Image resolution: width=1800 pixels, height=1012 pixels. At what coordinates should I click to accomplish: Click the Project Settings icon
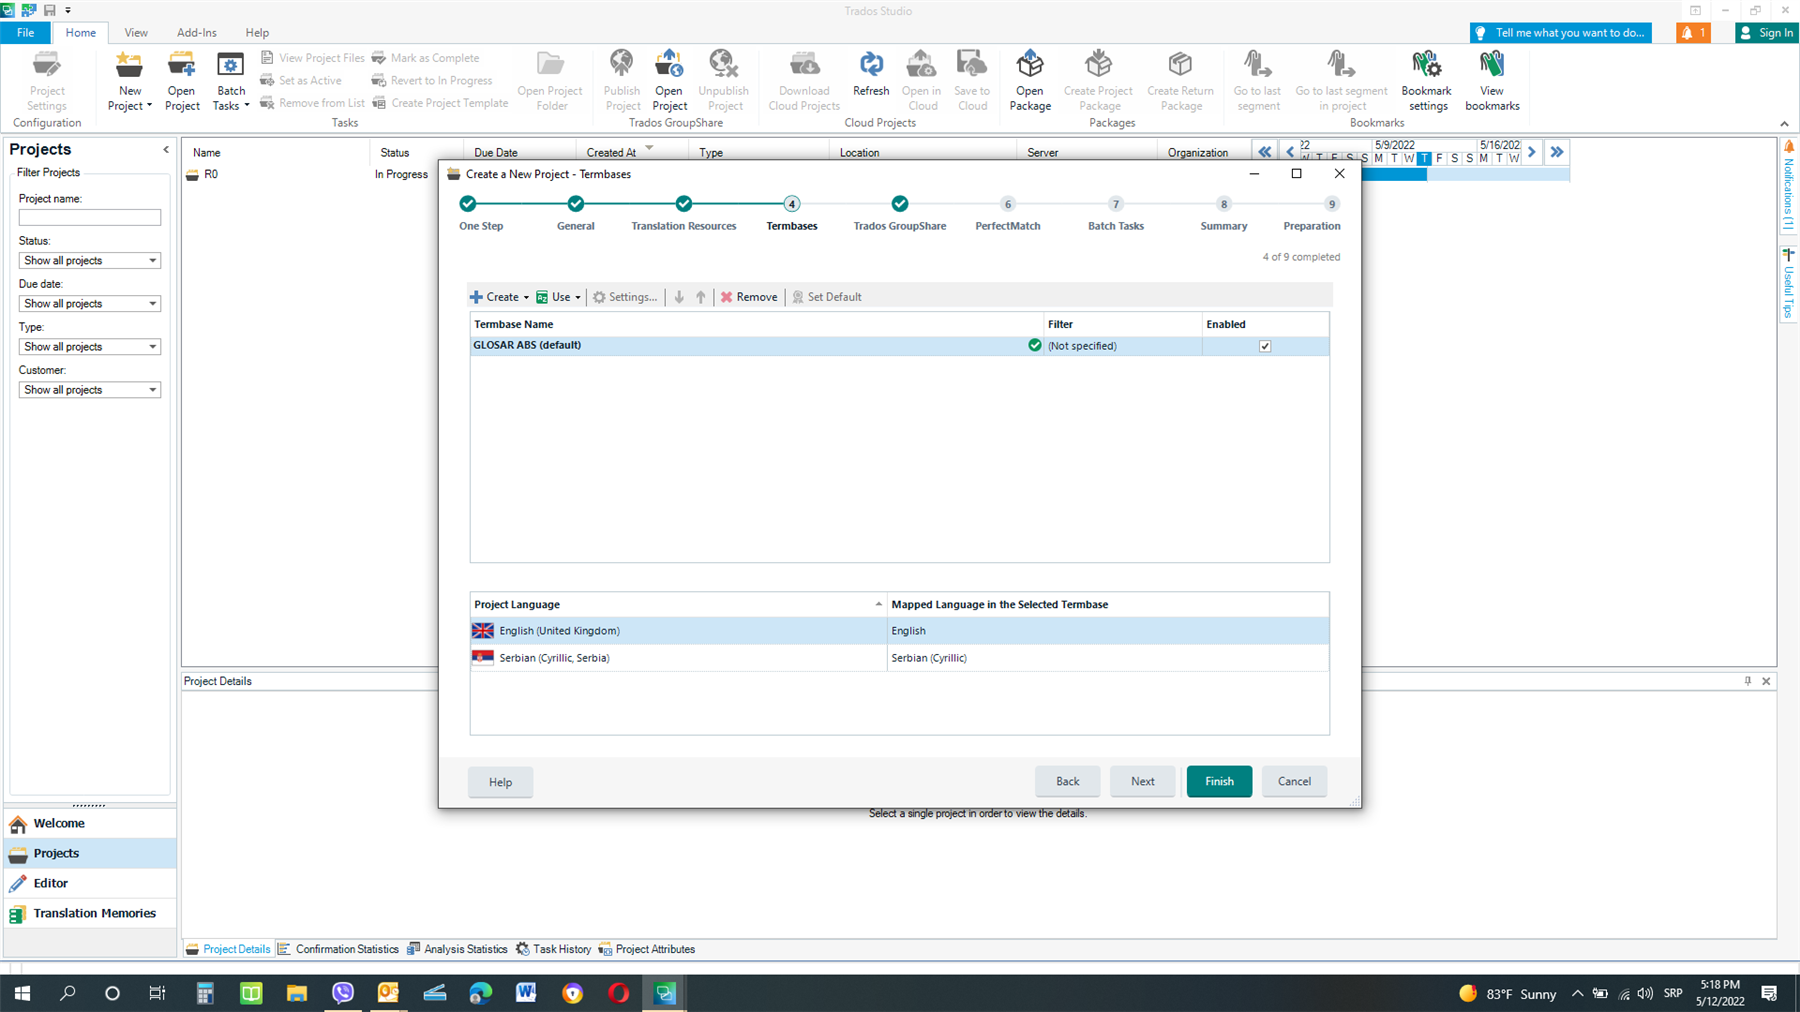pos(47,80)
